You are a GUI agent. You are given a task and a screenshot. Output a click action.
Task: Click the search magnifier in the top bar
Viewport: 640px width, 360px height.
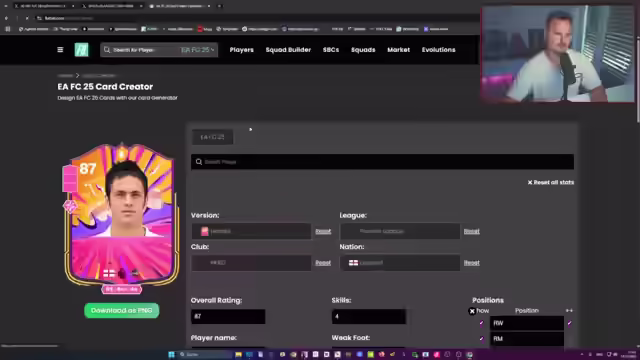click(107, 50)
